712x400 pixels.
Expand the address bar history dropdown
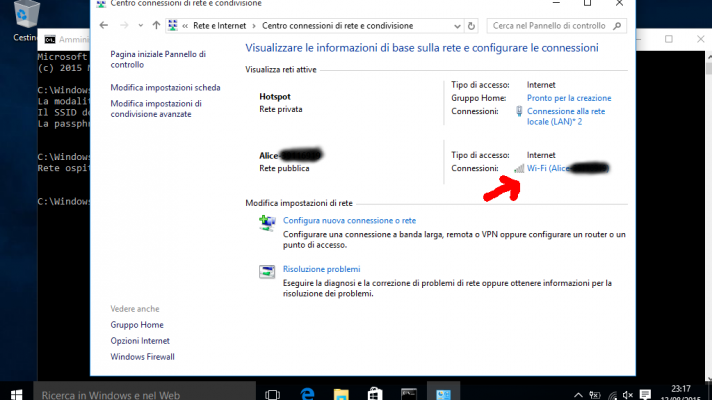[457, 26]
